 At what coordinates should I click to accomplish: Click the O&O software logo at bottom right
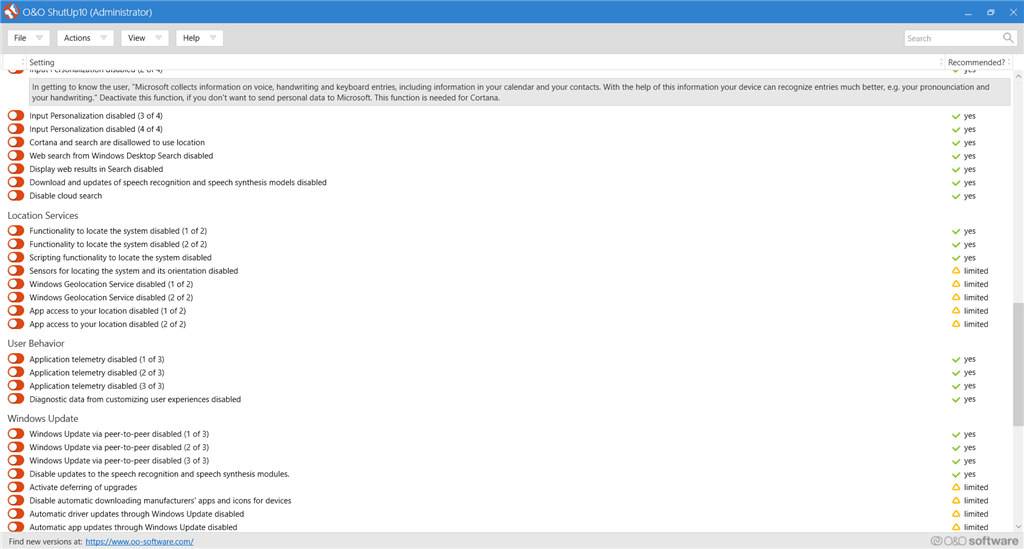[x=974, y=541]
